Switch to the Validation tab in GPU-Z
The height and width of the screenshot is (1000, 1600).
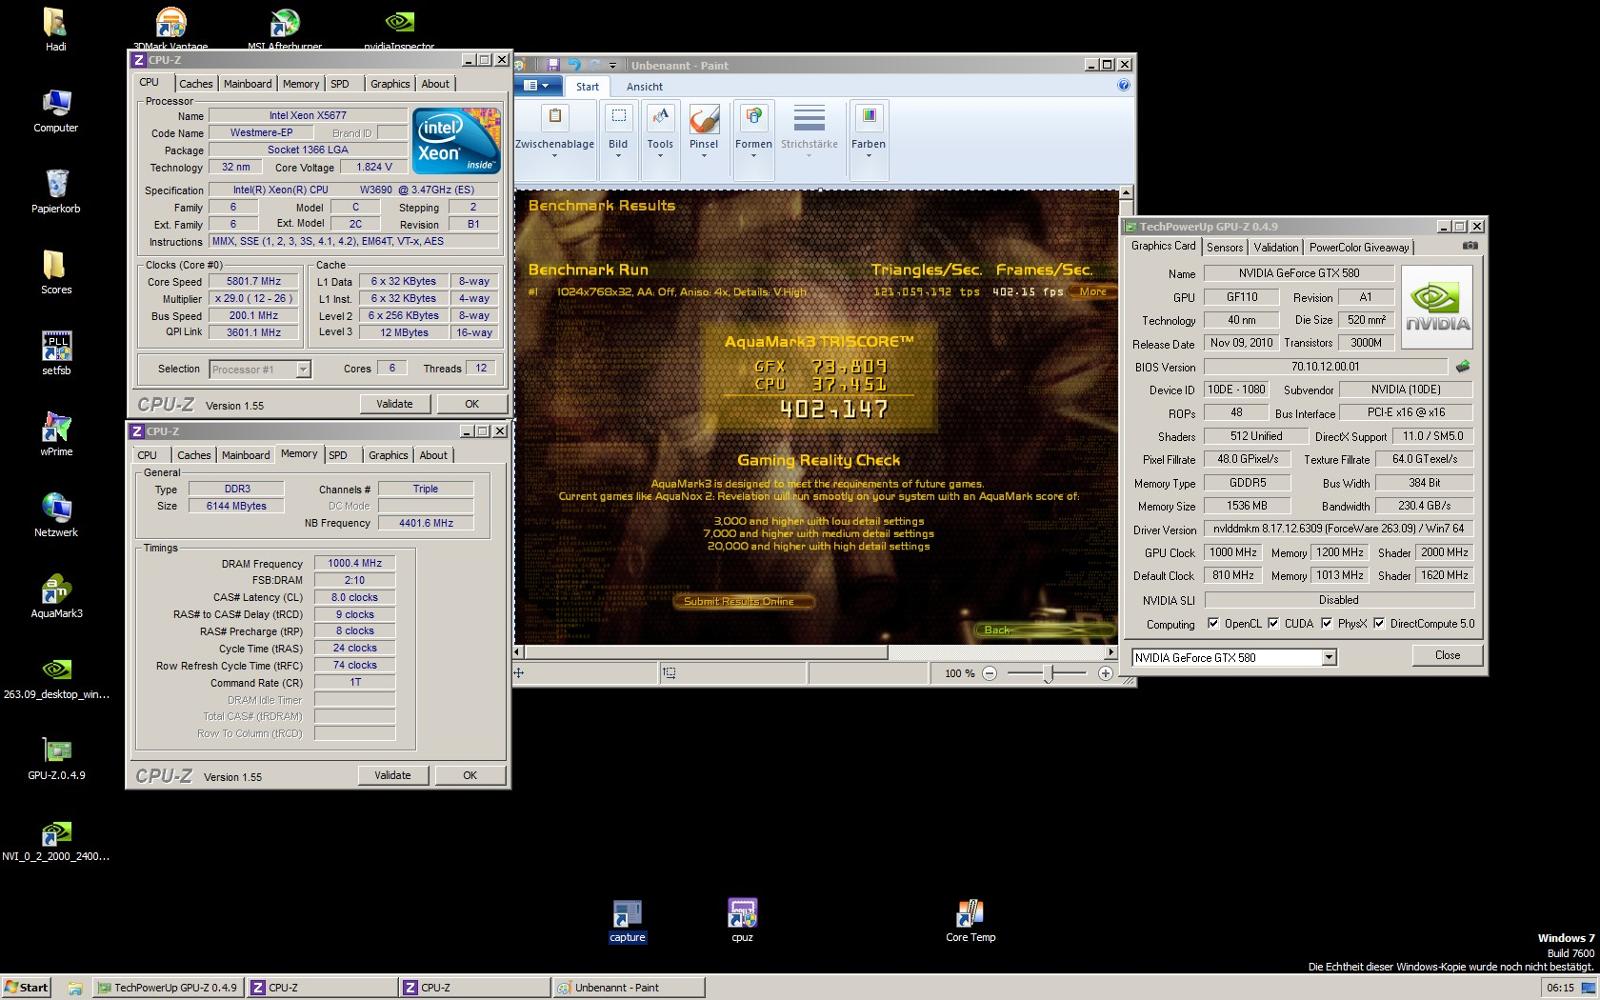coord(1275,247)
